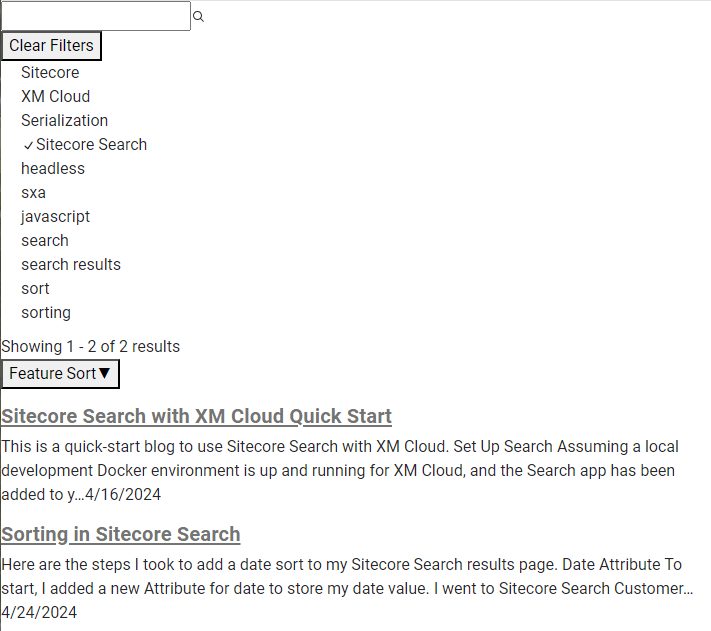711x631 pixels.
Task: Open the Sorting in Sitecore Search article
Action: click(121, 534)
